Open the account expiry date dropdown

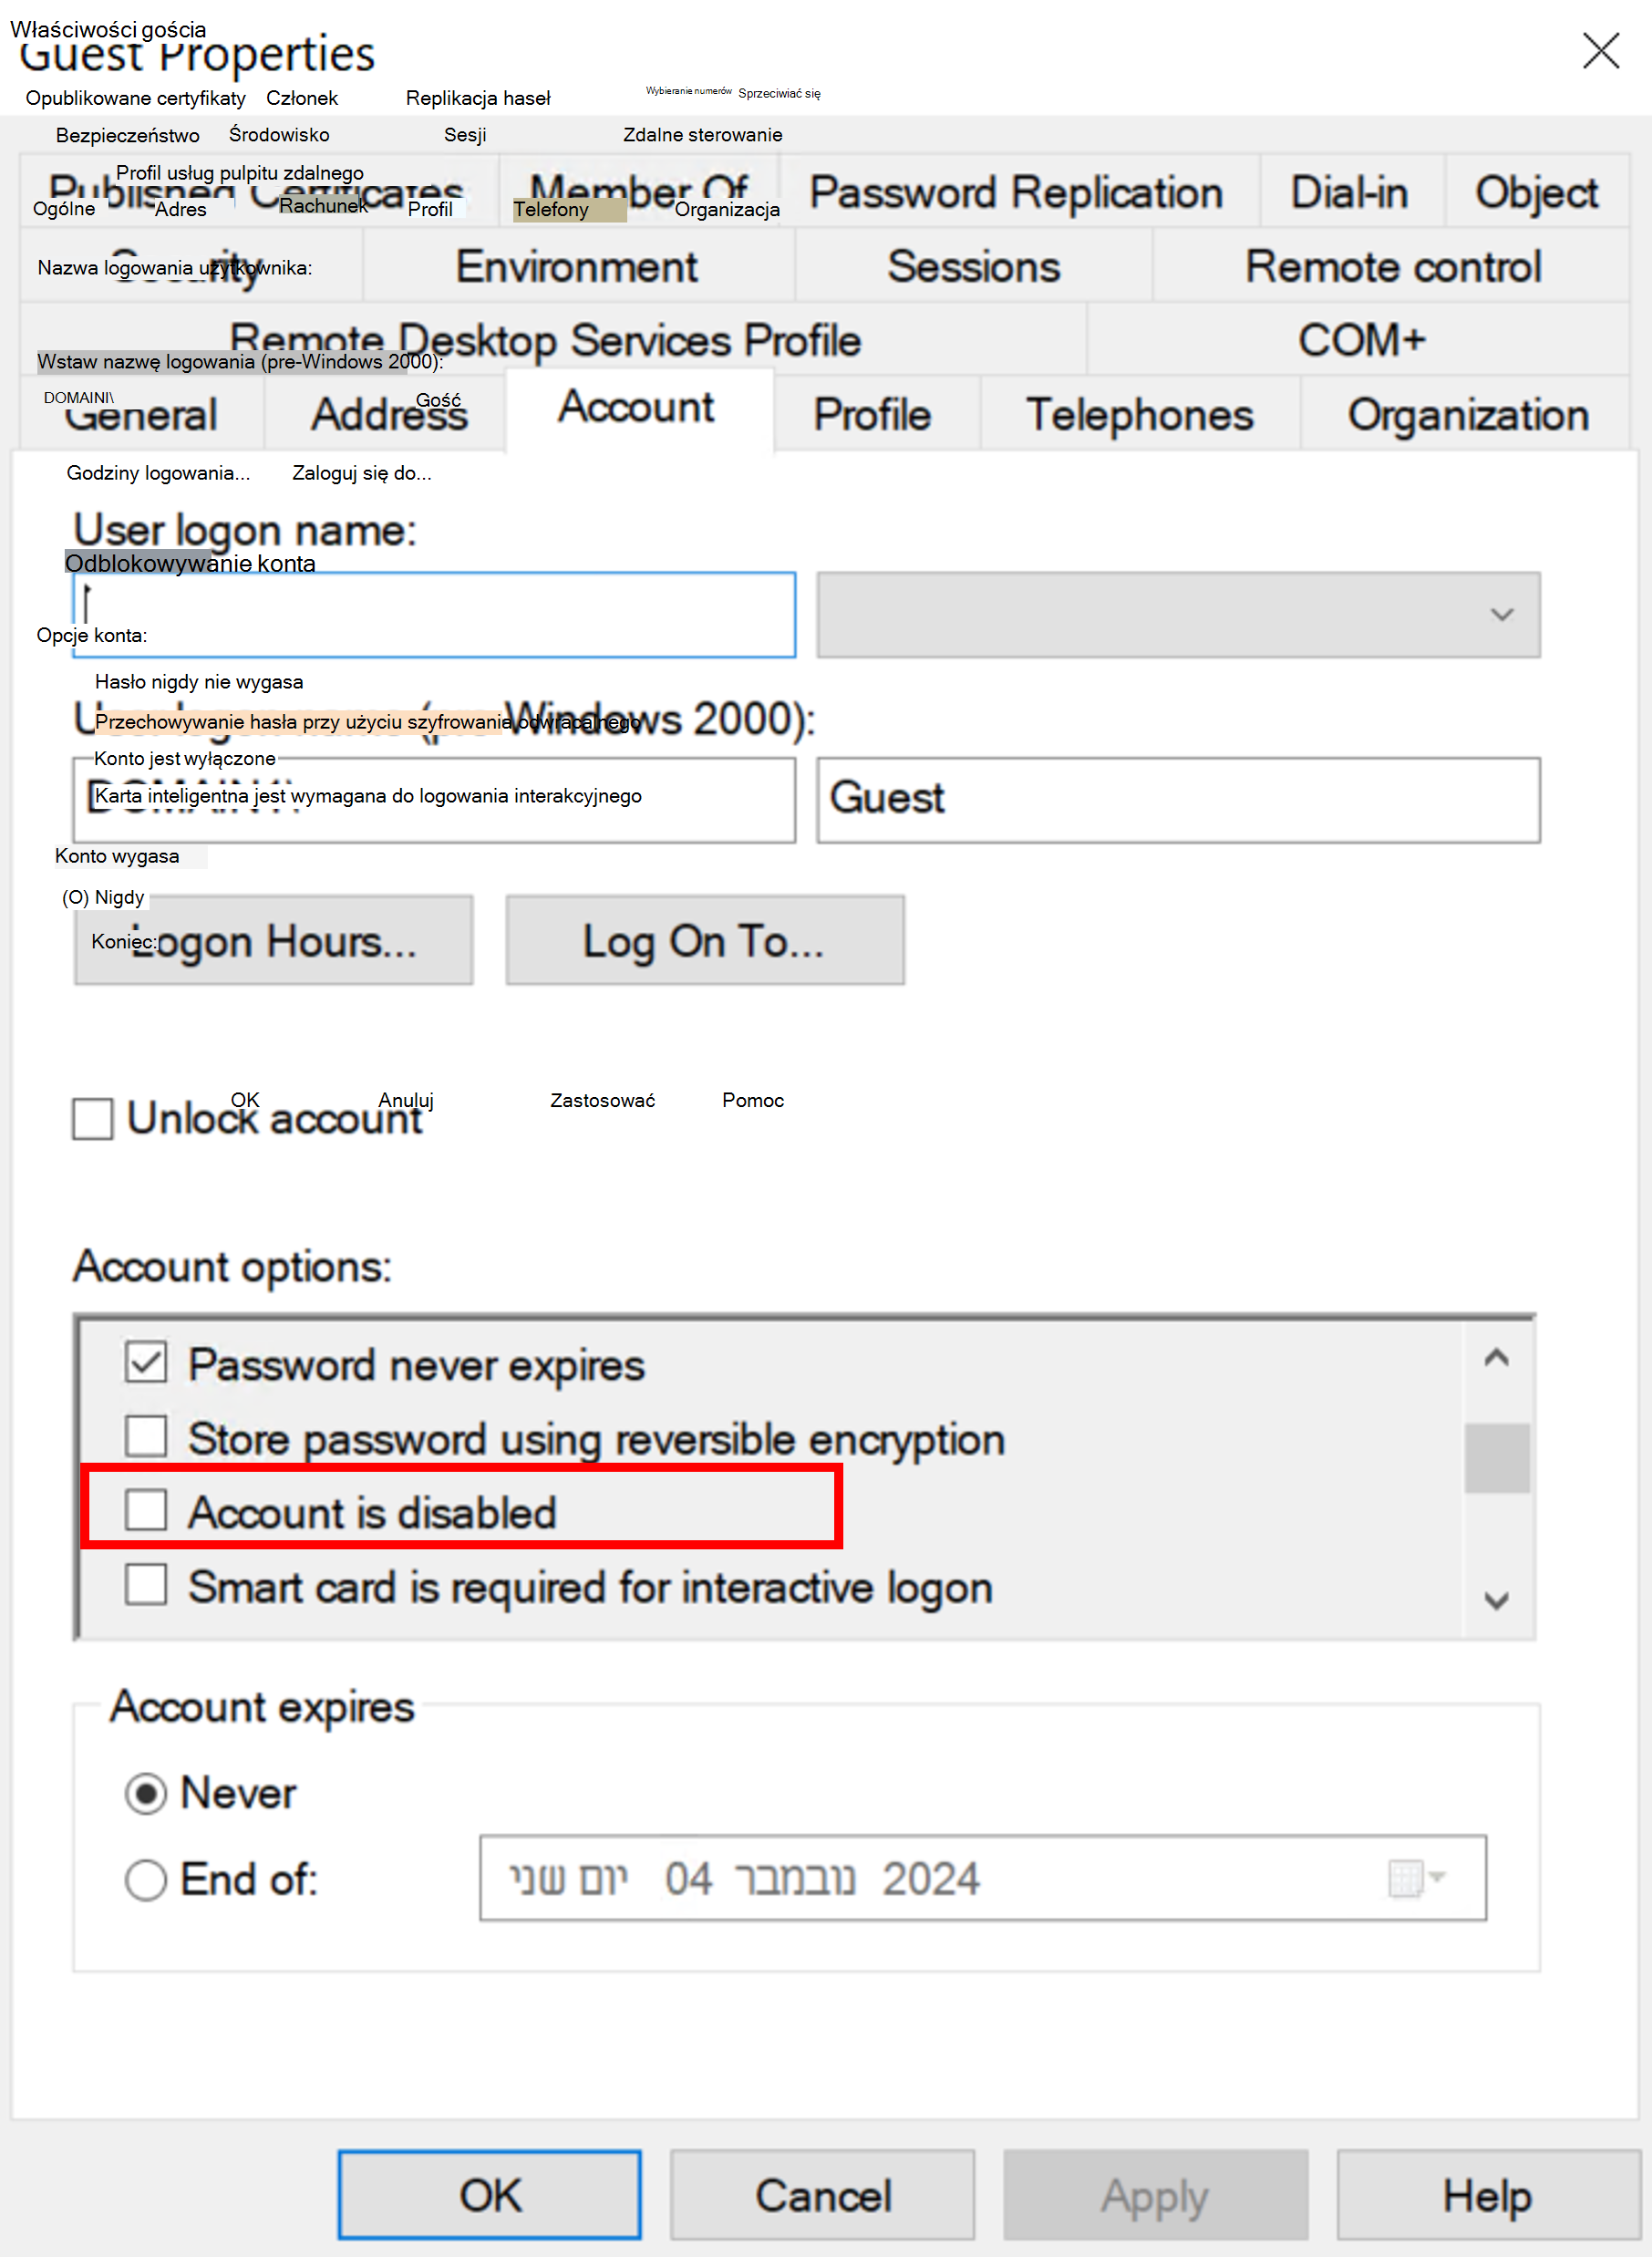[x=1437, y=1877]
